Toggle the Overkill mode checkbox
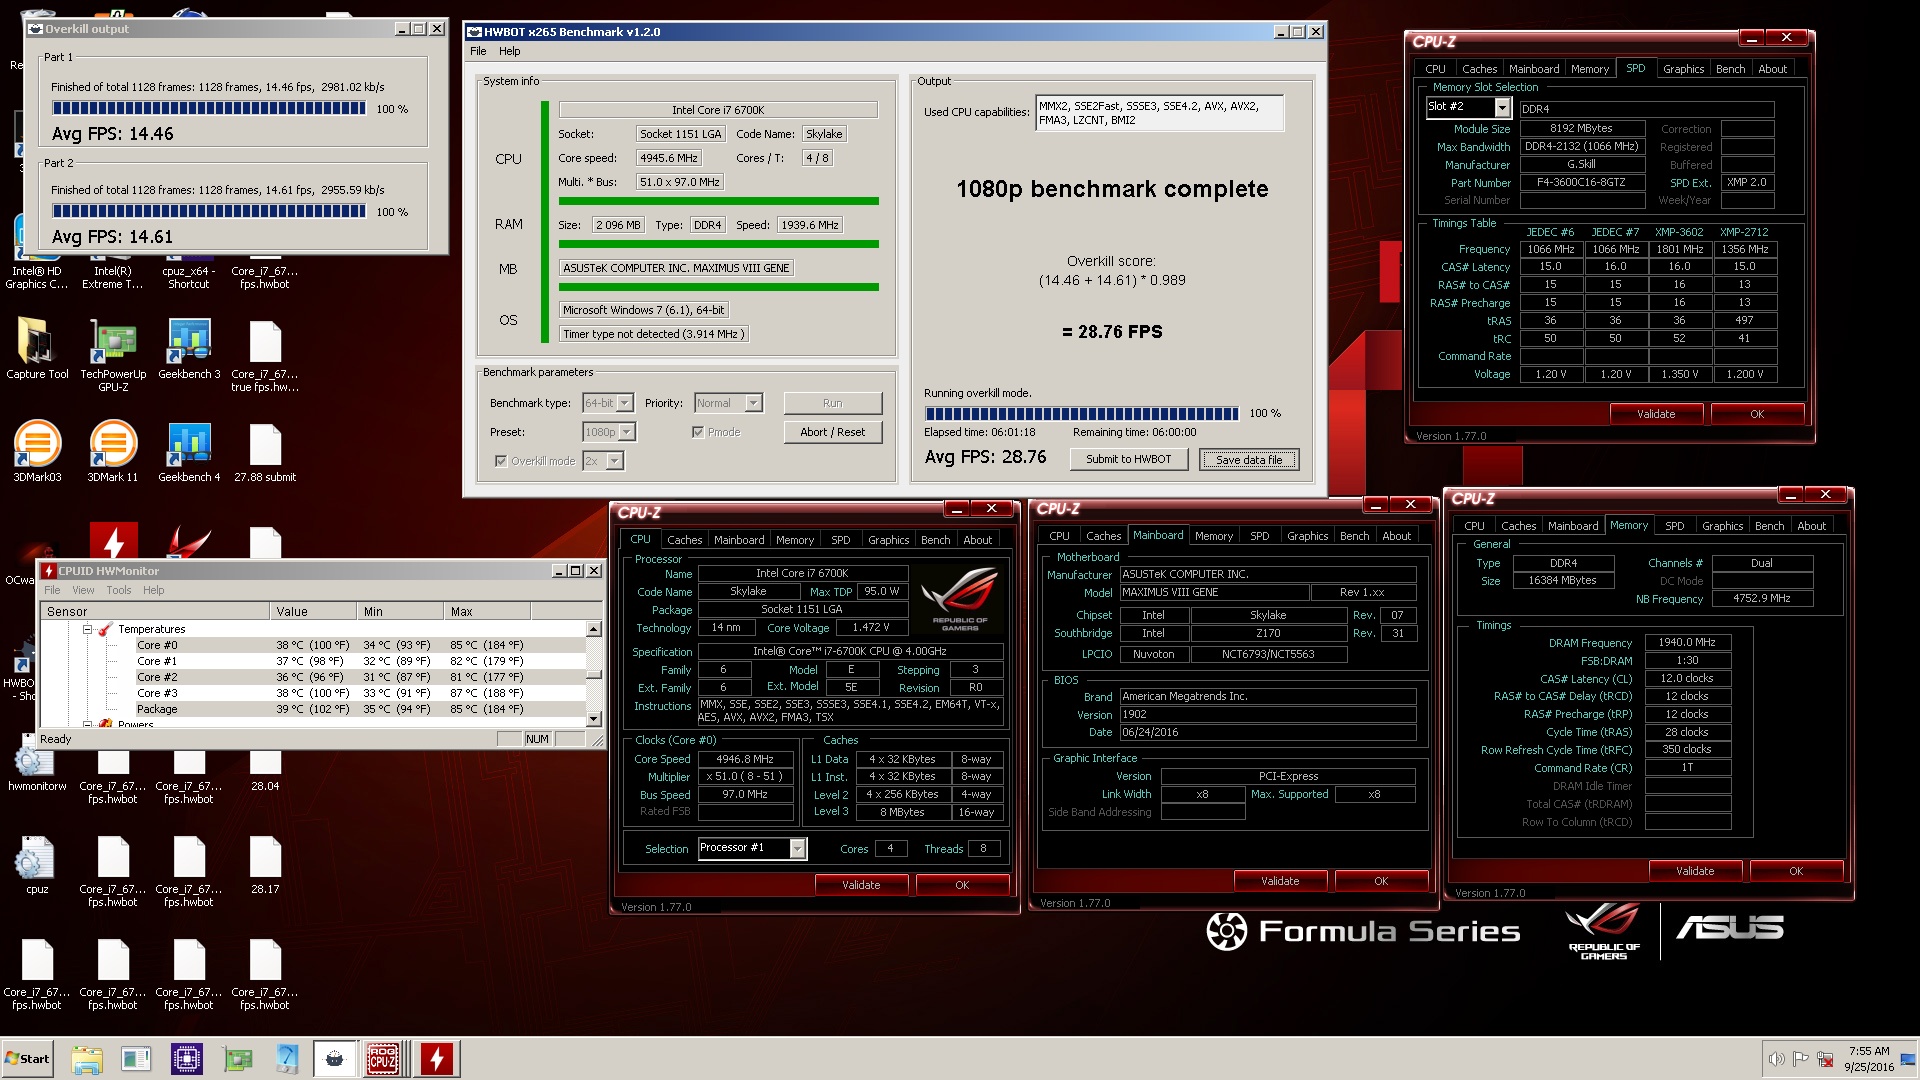Screen dimensions: 1920x1080 click(501, 461)
